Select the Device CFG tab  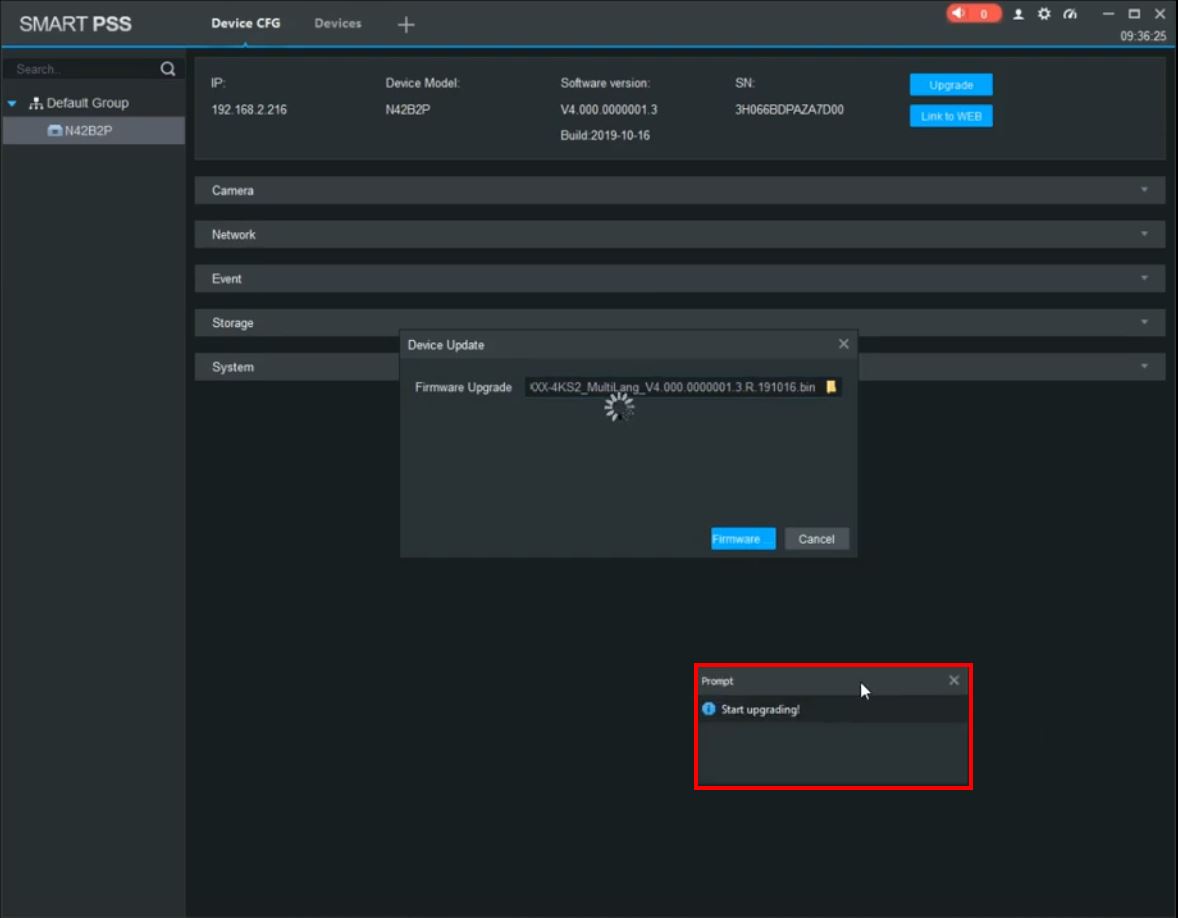246,23
